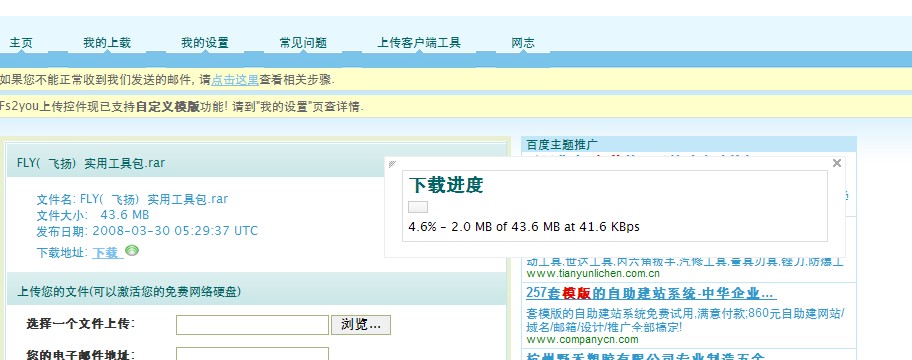Click the 文件大小: 43.6 MB text
This screenshot has width=912, height=360.
pos(93,215)
